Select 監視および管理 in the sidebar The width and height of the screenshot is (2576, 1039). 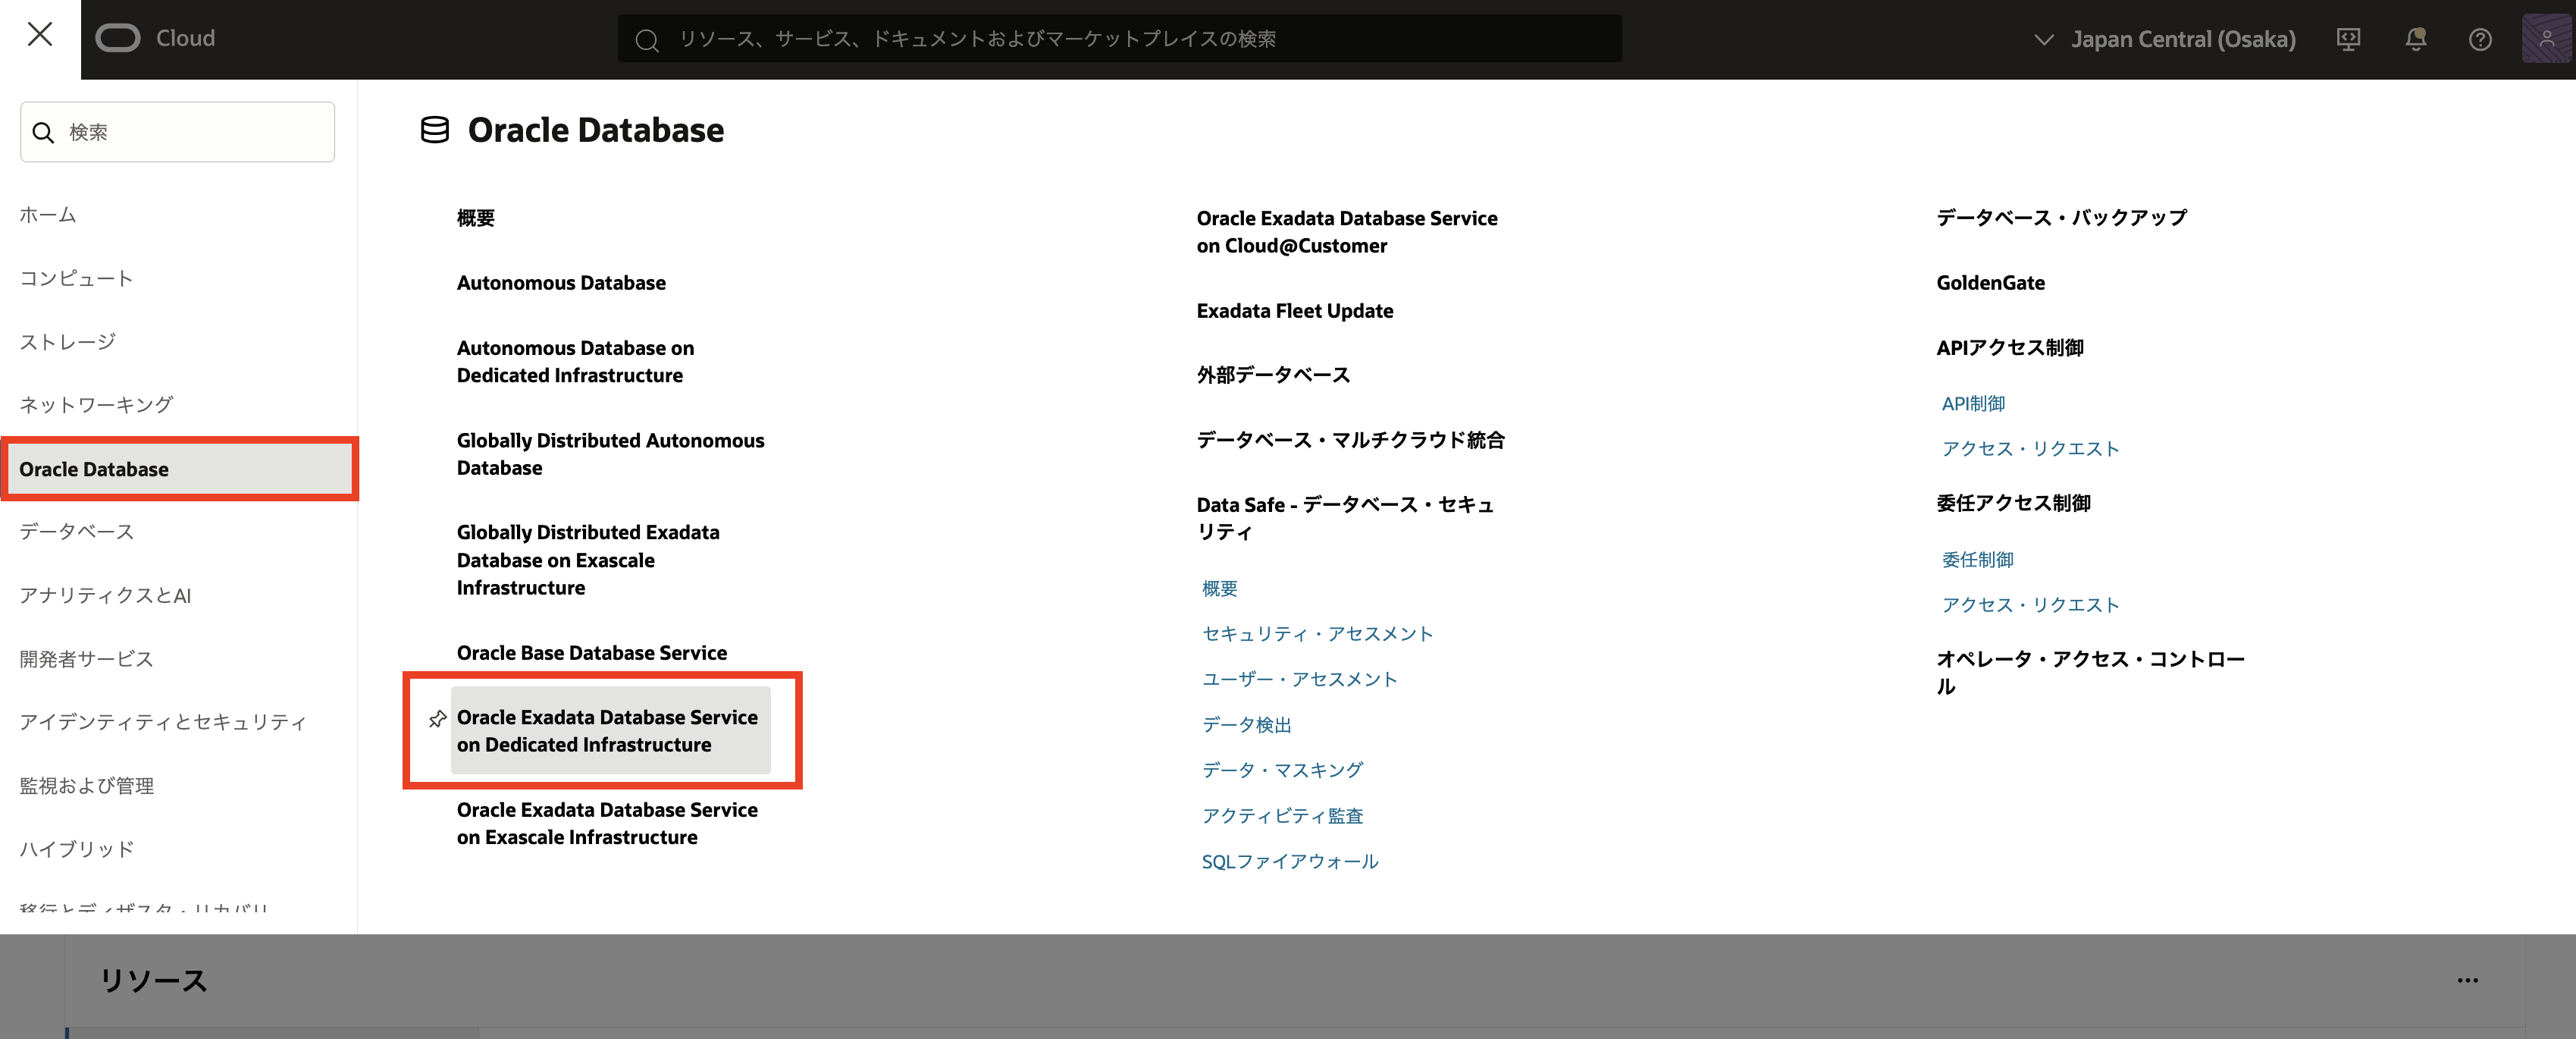[86, 786]
